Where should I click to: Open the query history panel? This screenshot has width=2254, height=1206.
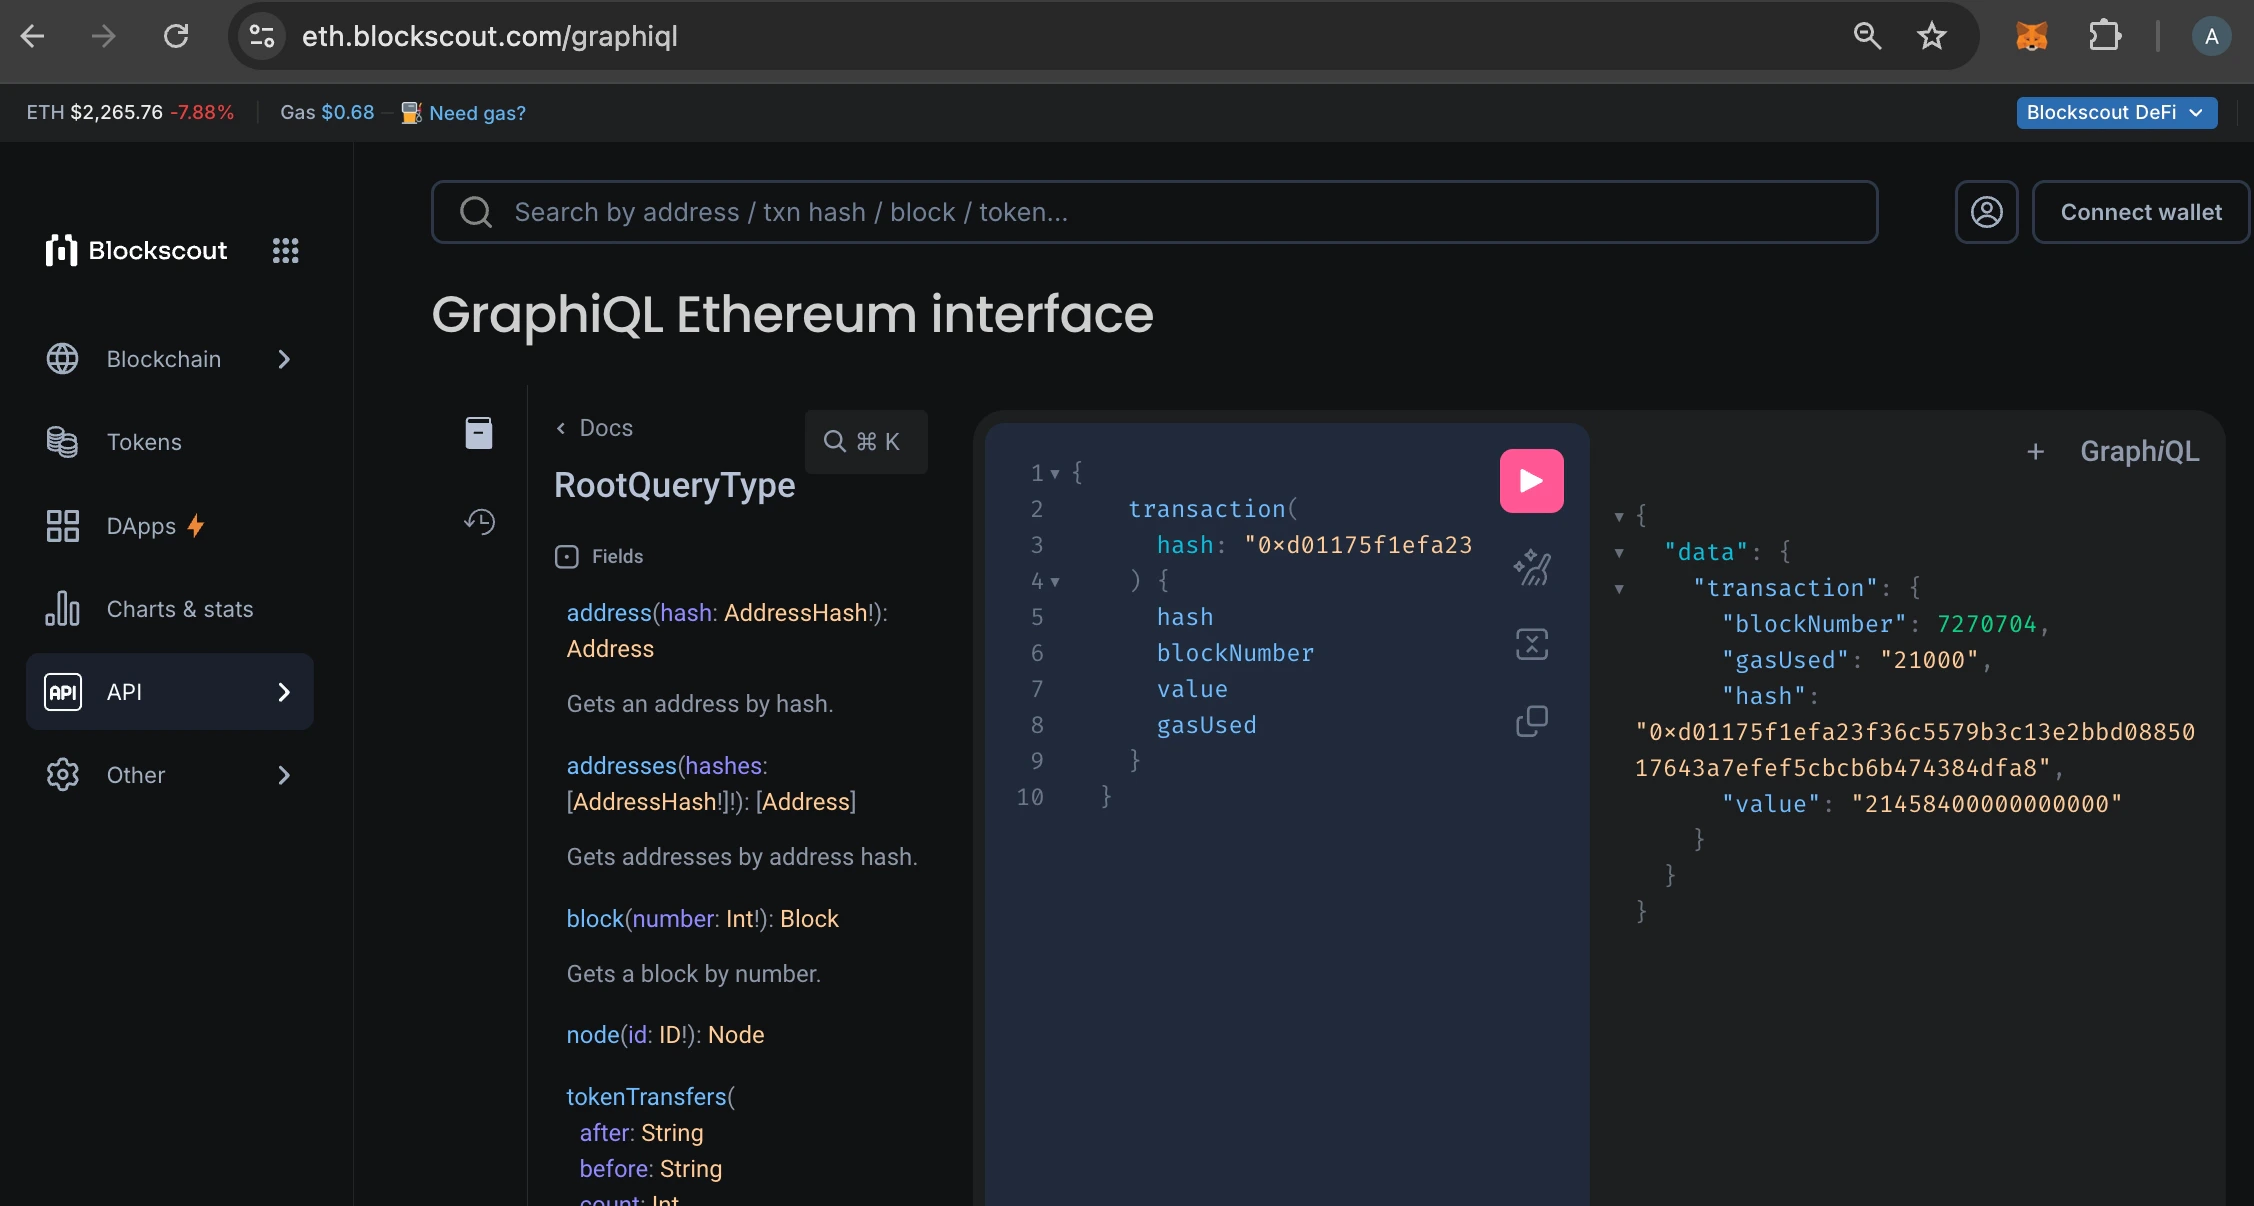479,521
